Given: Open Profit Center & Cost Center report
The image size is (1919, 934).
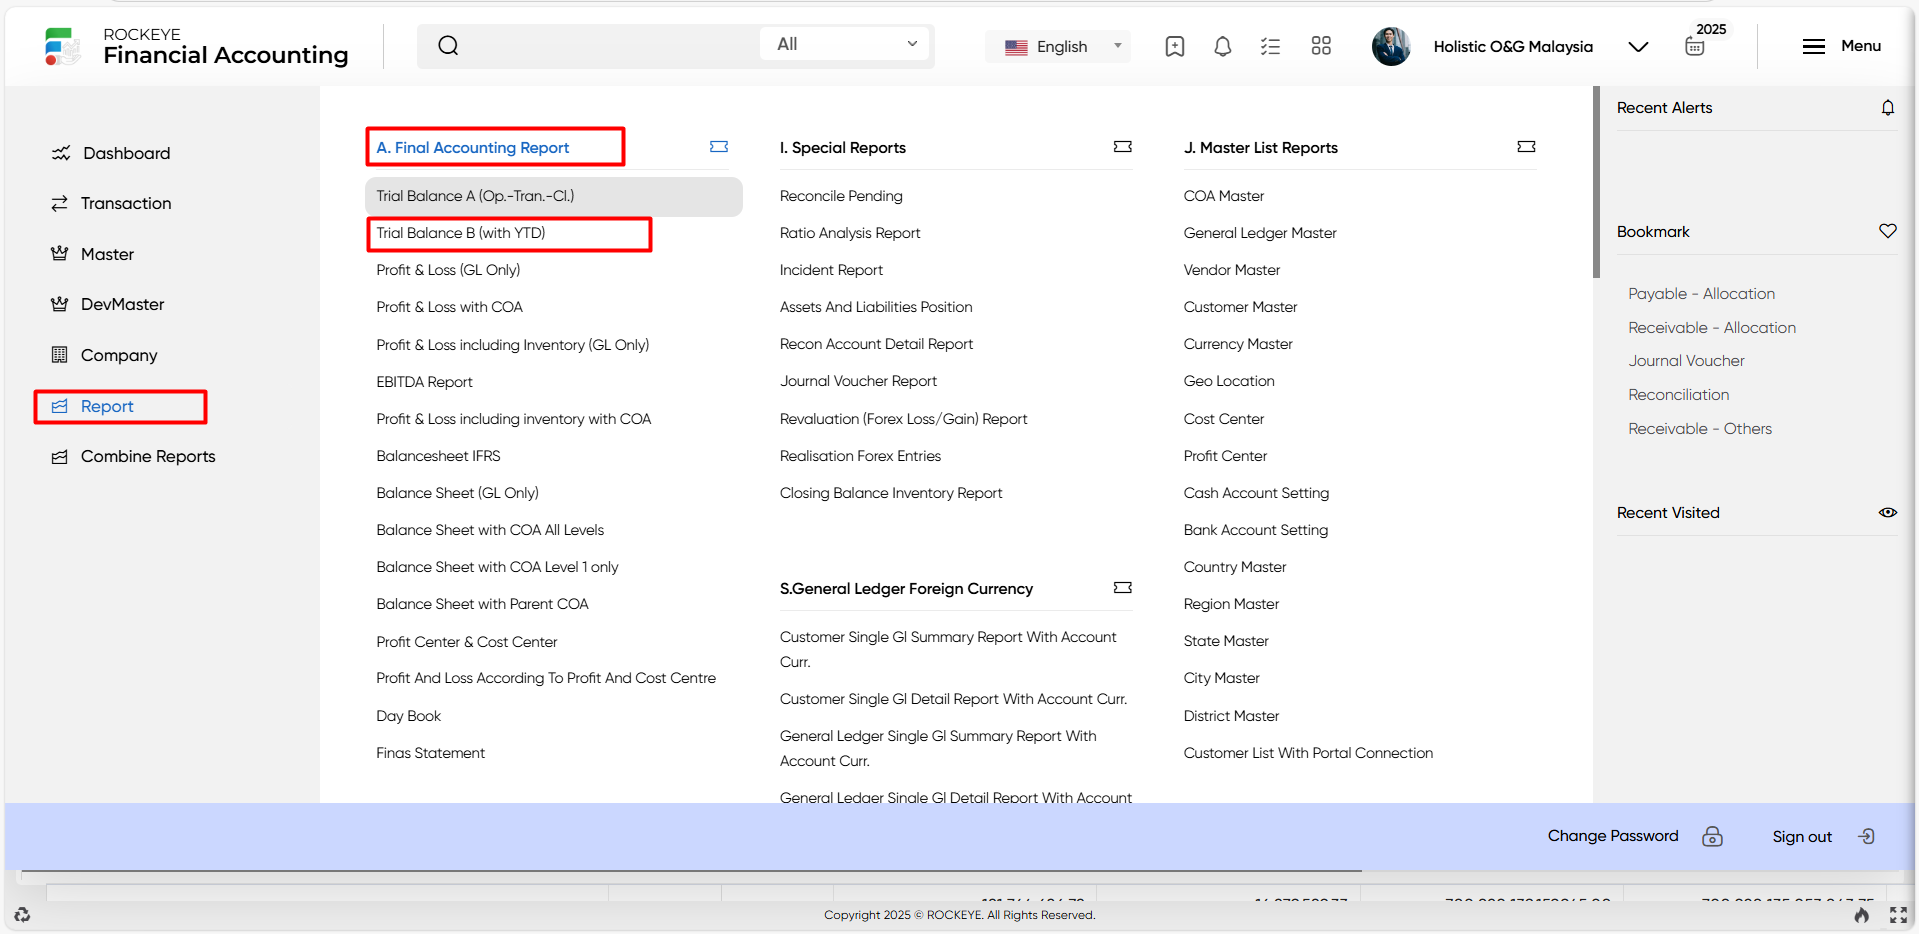Looking at the screenshot, I should coord(466,642).
